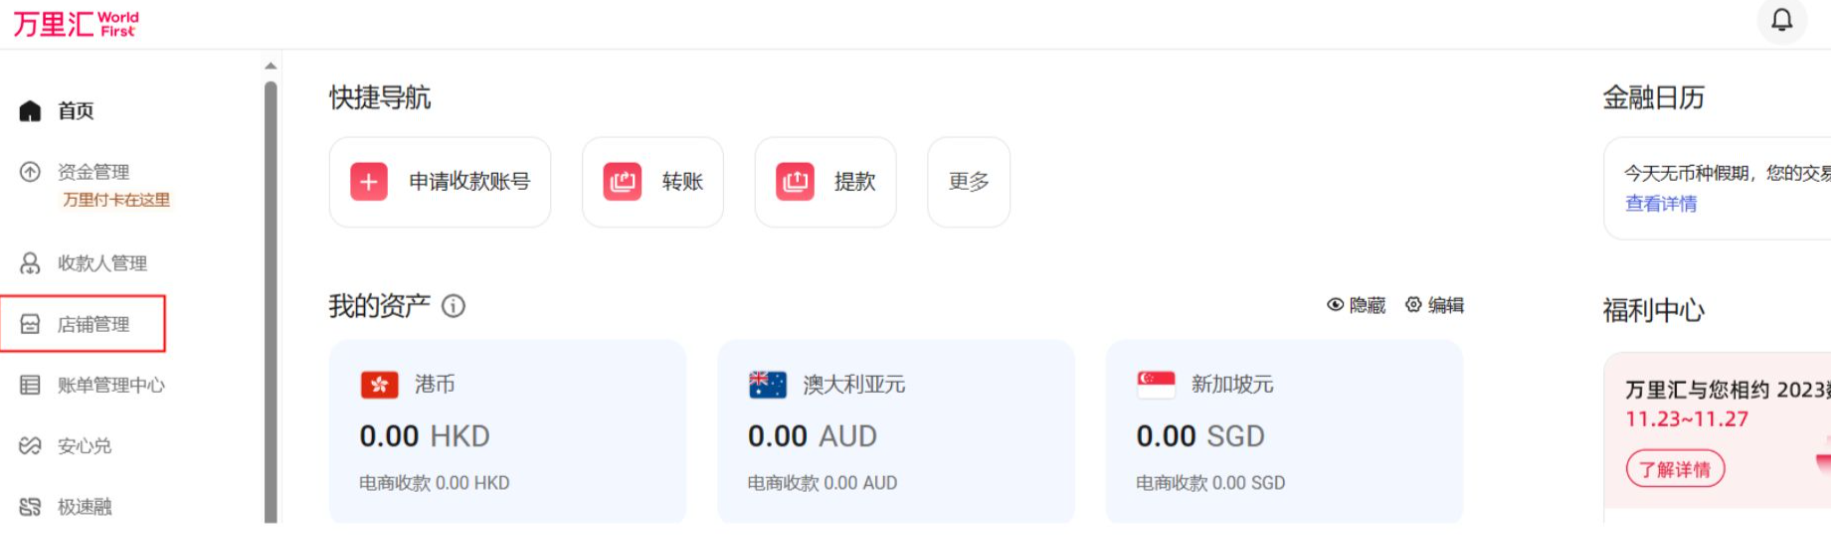Click the 转账 transfer icon
Screen dimensions: 1831x540
click(622, 182)
